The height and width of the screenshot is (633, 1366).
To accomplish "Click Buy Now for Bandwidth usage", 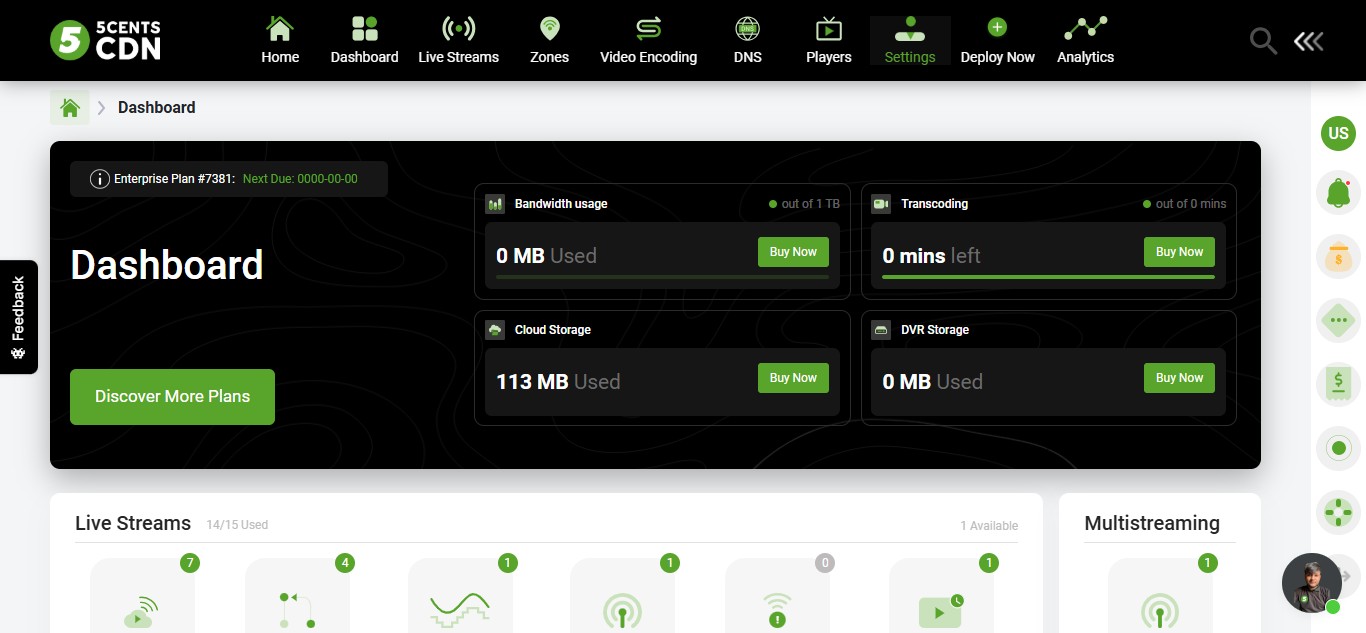I will [x=793, y=252].
